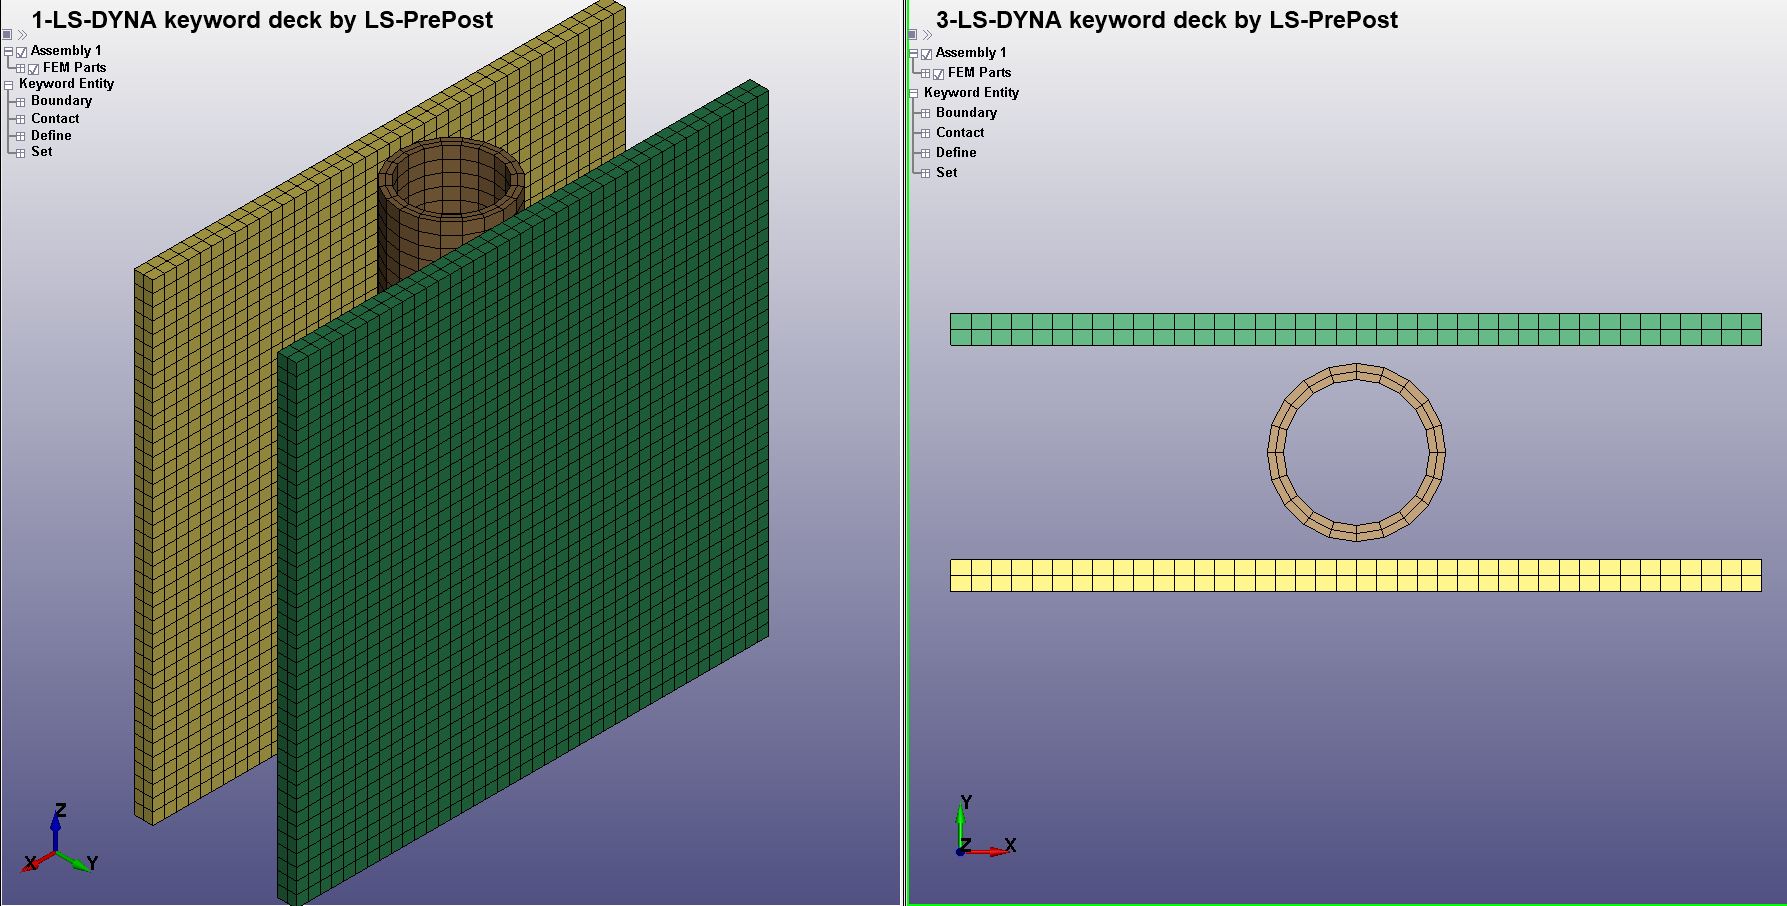Click the square icon in viewport 1 header

[7, 34]
